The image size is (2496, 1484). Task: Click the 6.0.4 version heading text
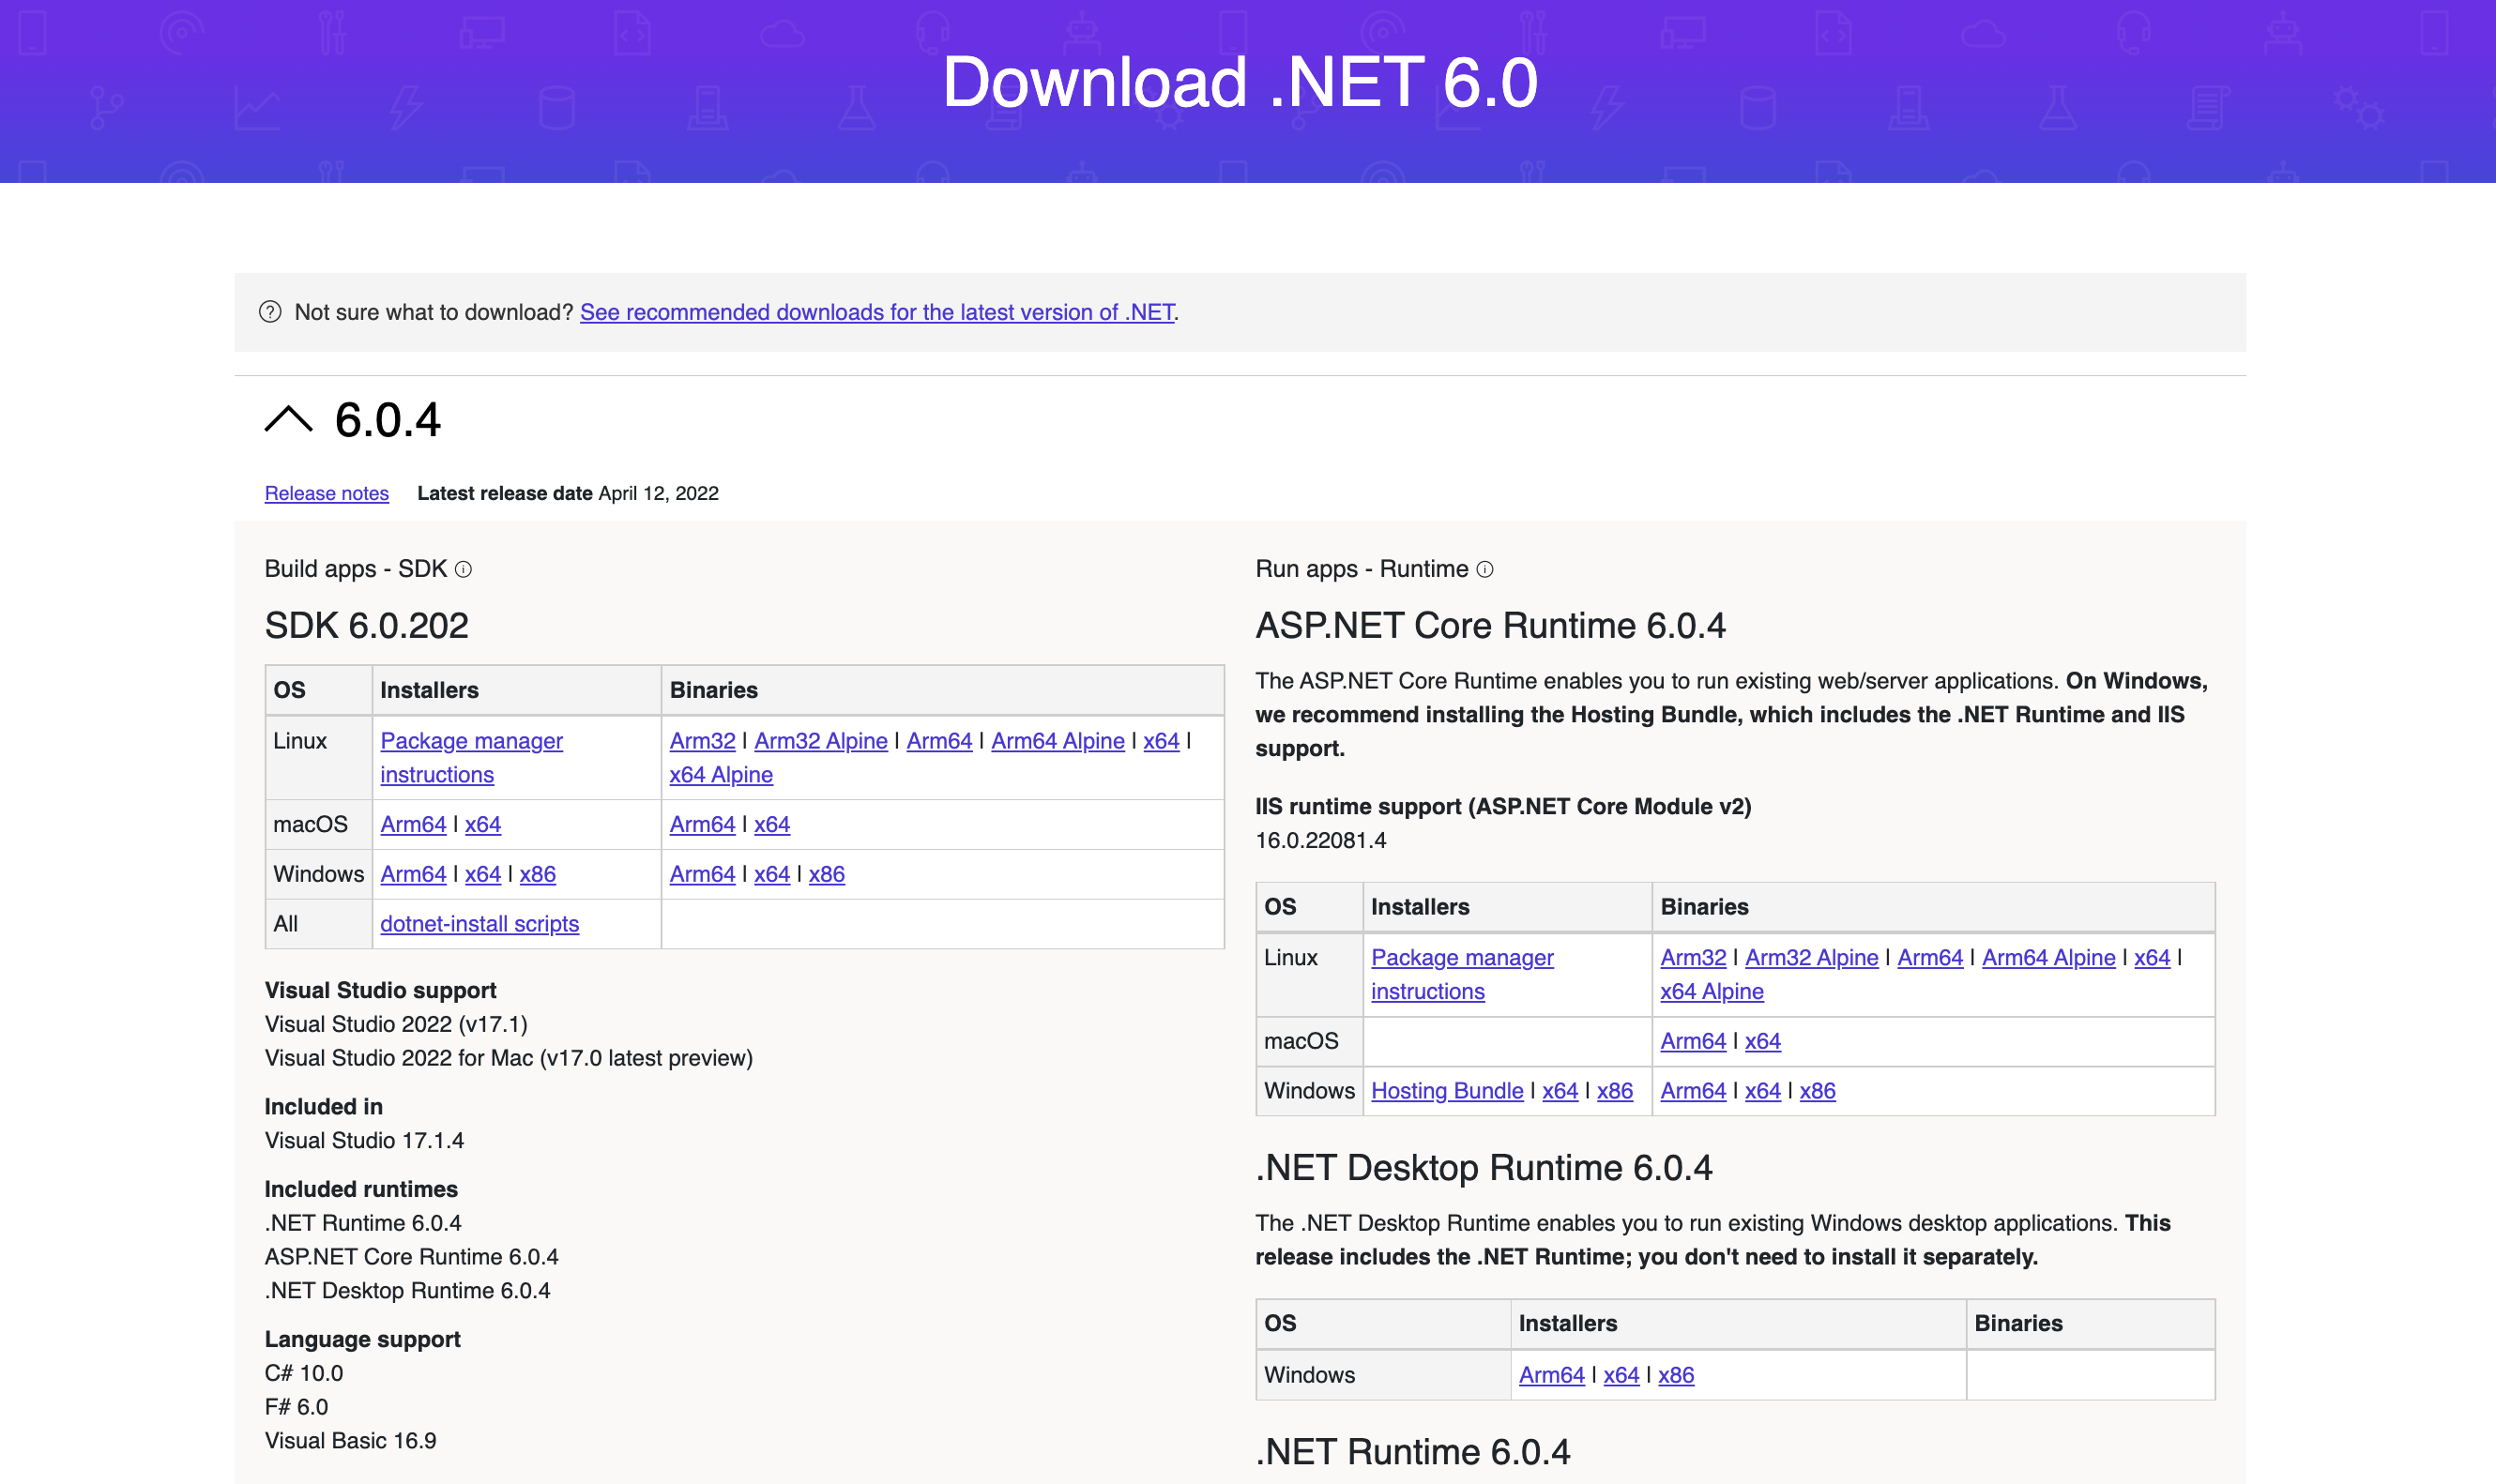tap(388, 419)
